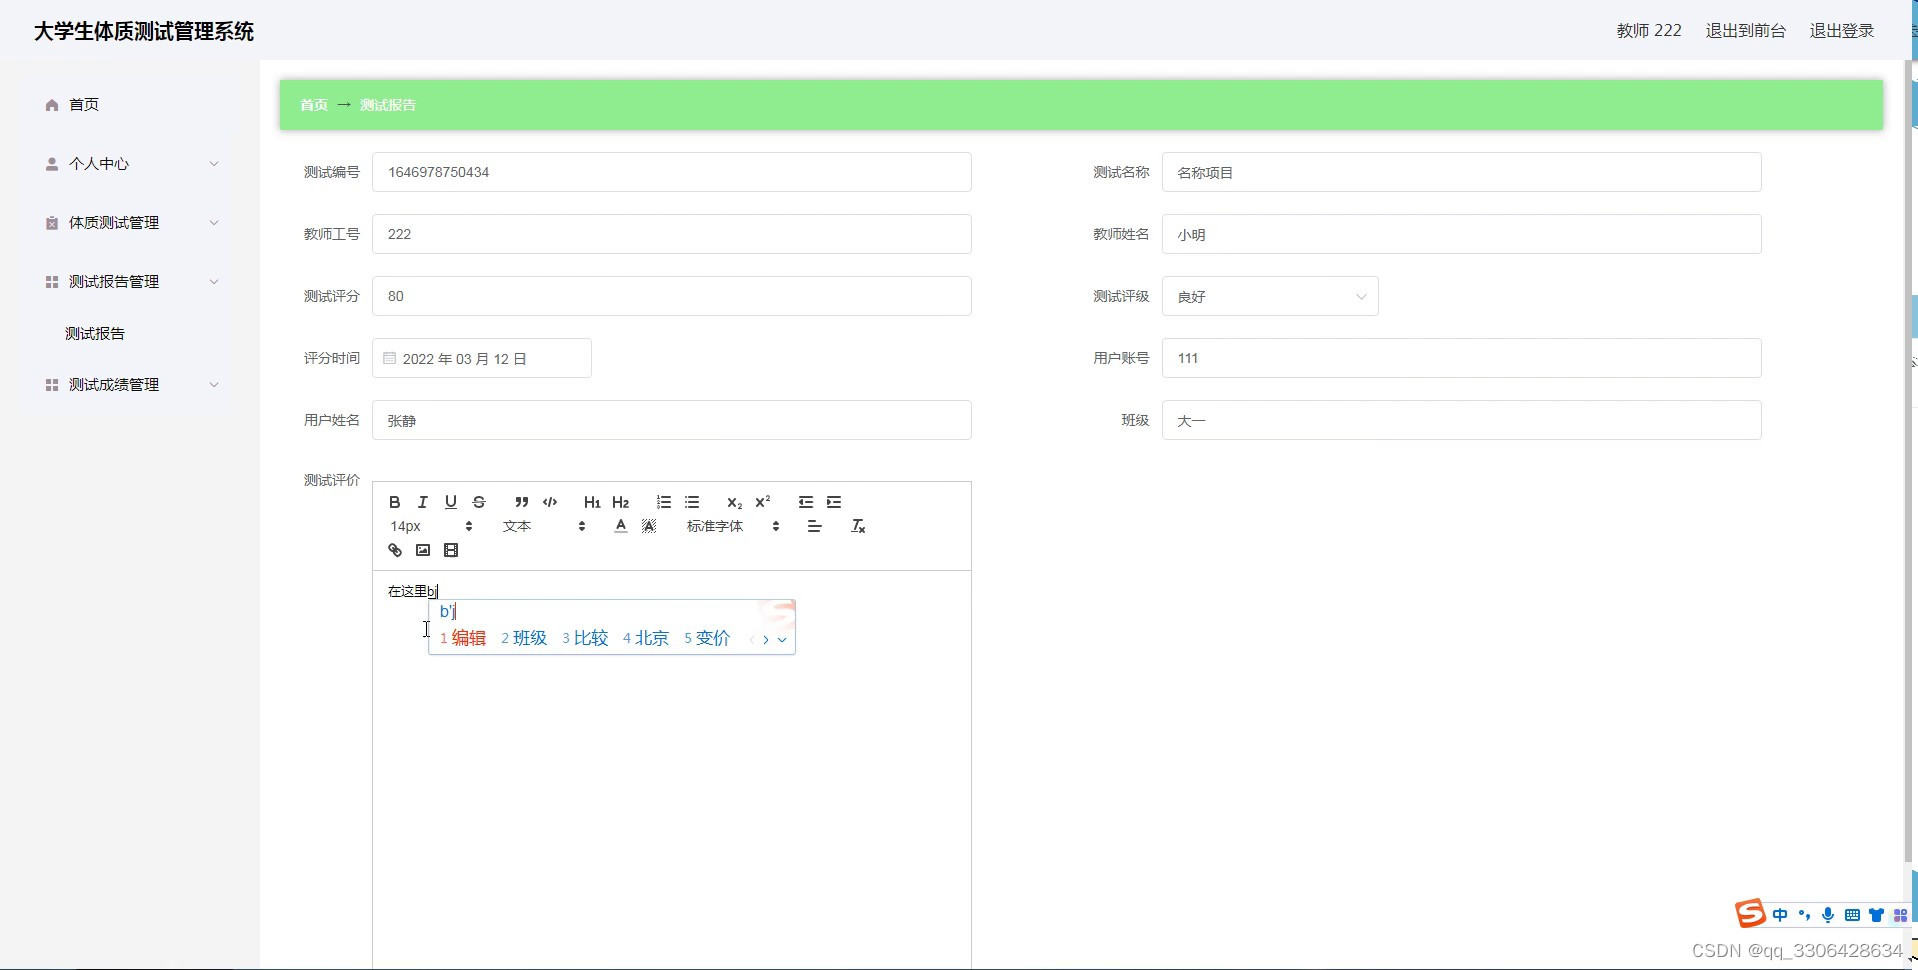Choose IME candidate 4 北京
Viewport: 1918px width, 970px height.
[646, 638]
